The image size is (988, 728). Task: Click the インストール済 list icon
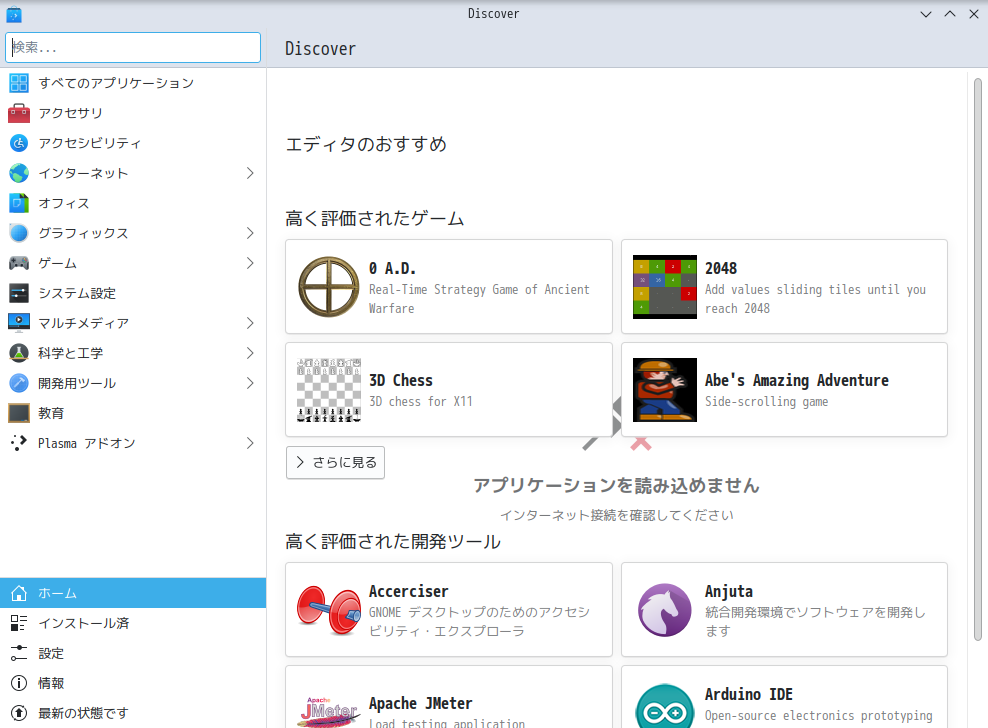[19, 623]
